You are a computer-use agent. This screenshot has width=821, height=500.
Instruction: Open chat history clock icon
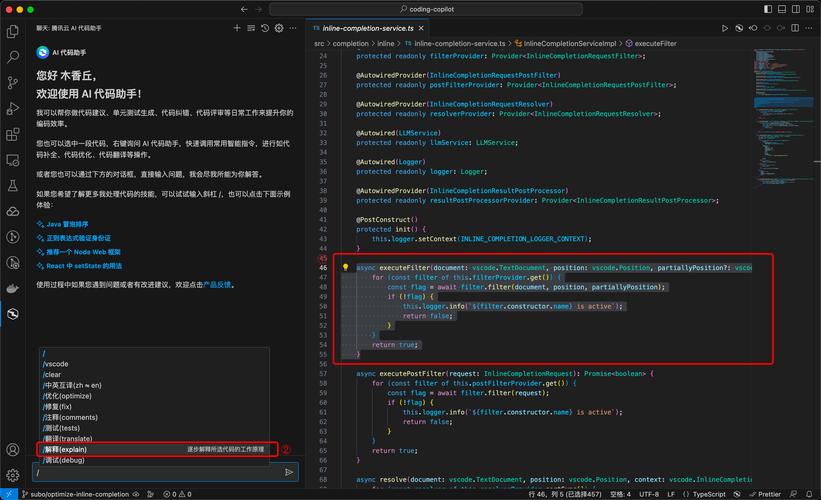click(265, 28)
